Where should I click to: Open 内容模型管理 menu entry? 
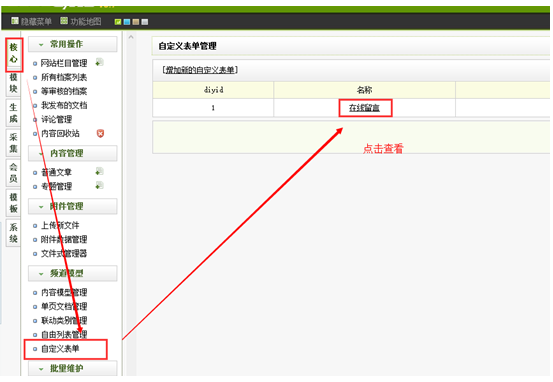pyautogui.click(x=64, y=292)
